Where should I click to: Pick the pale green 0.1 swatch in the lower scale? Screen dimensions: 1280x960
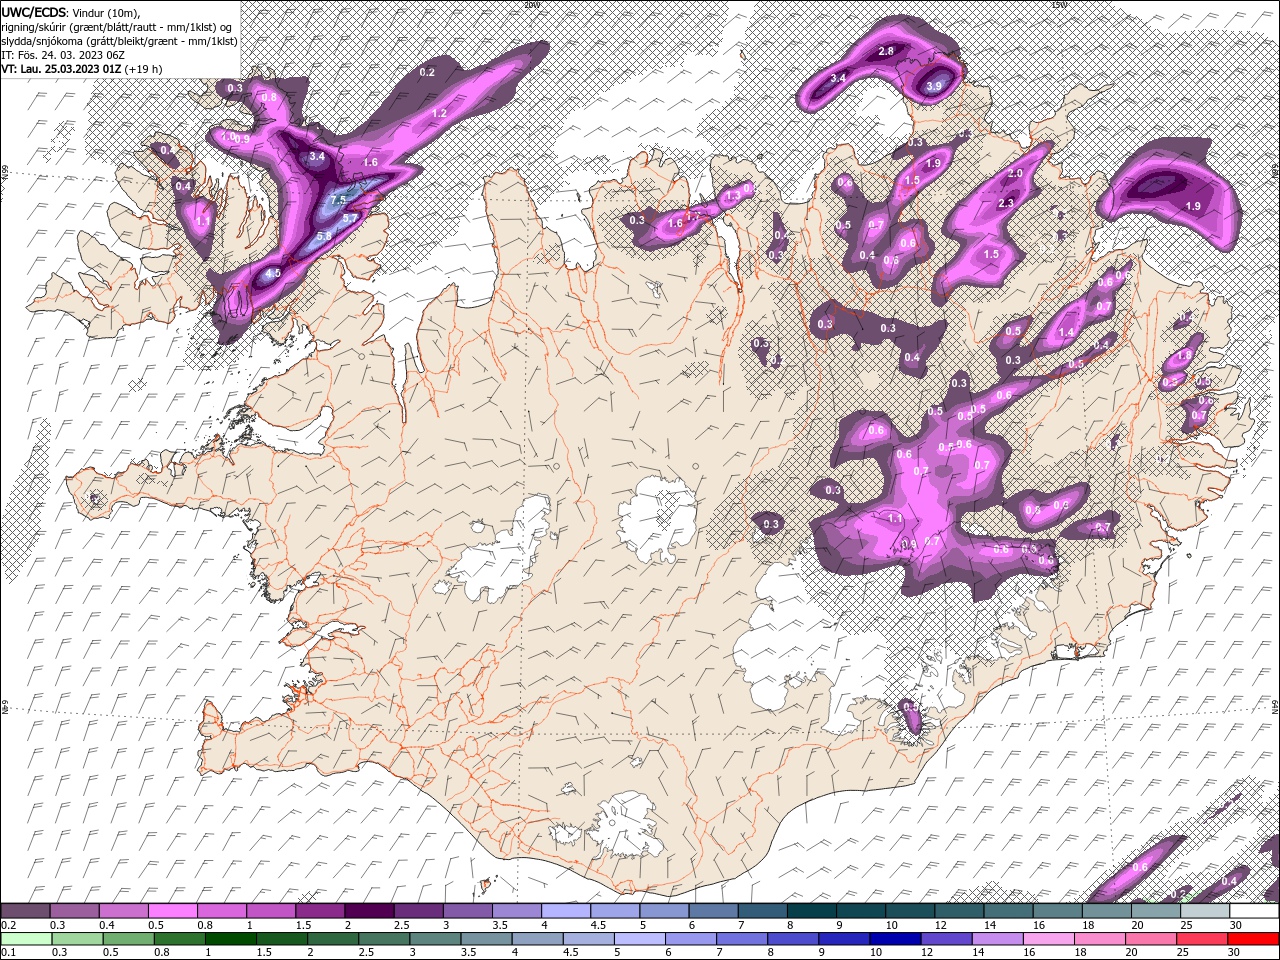[26, 939]
